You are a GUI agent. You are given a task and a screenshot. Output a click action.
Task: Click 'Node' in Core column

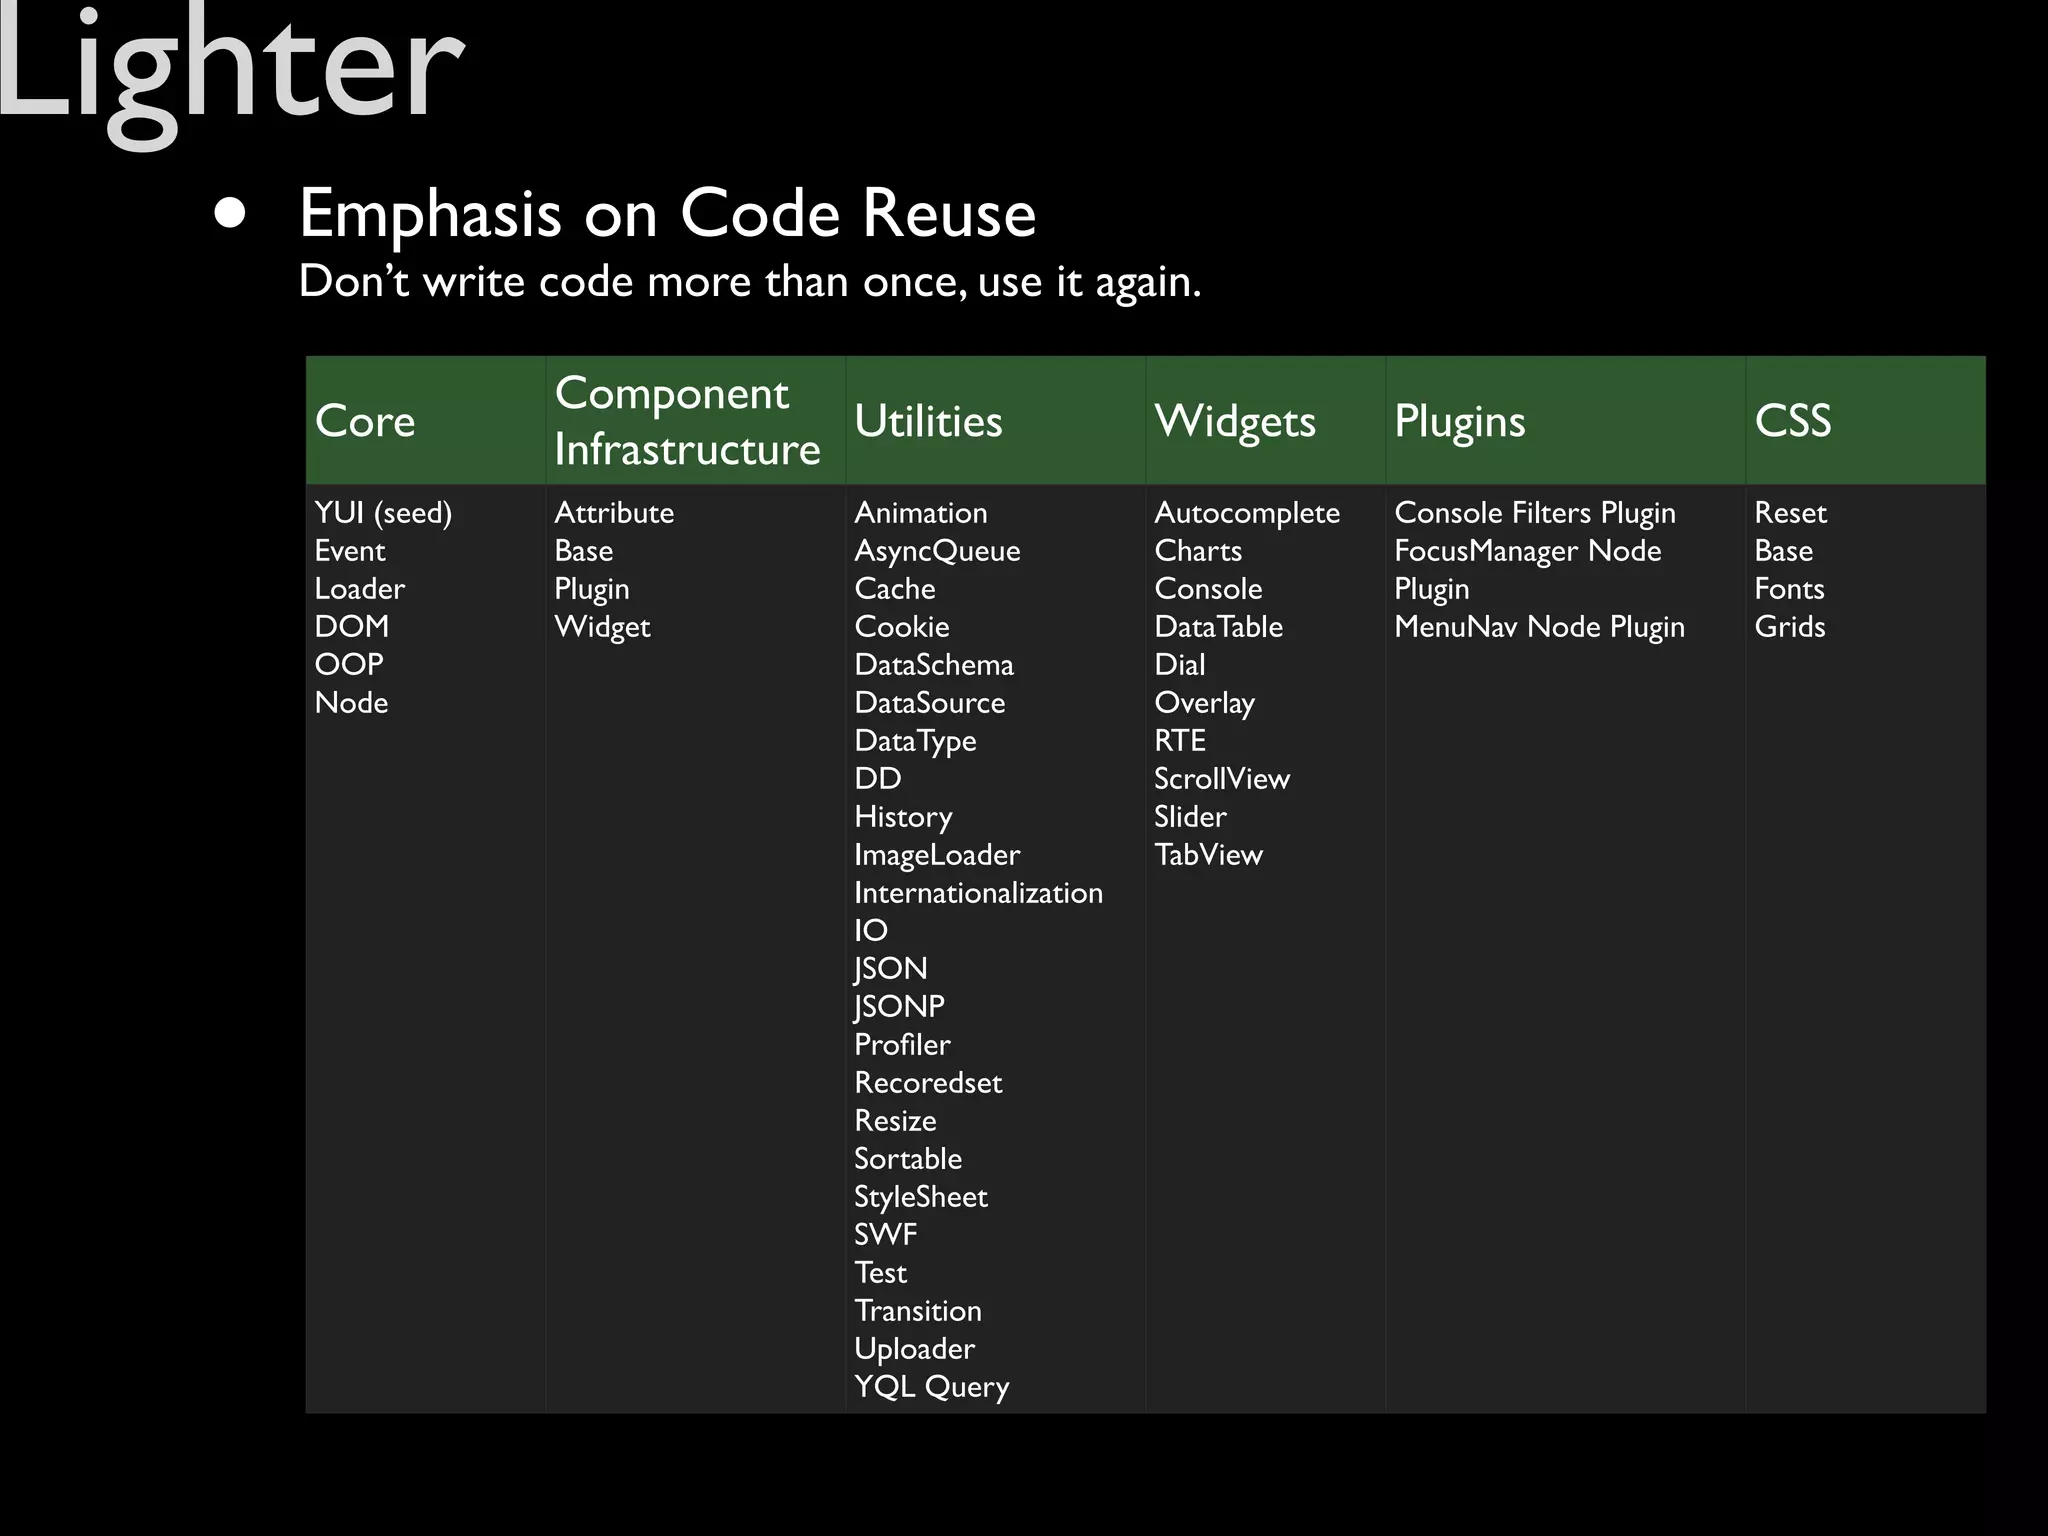click(x=351, y=703)
